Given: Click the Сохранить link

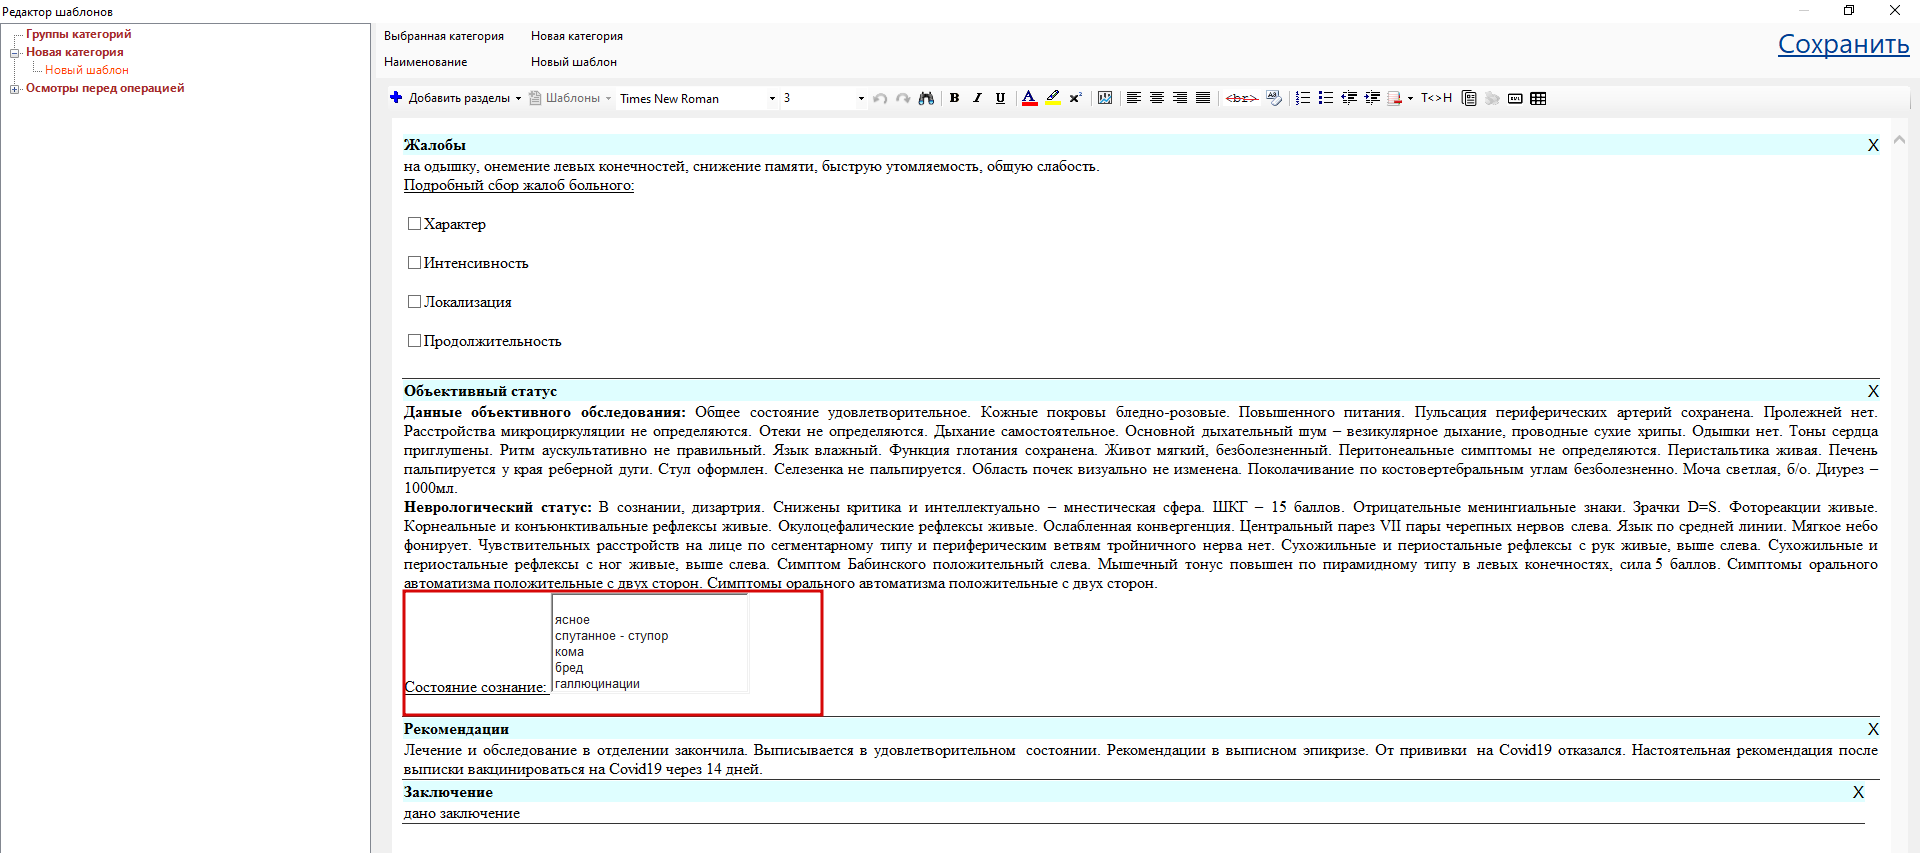Looking at the screenshot, I should tap(1843, 44).
